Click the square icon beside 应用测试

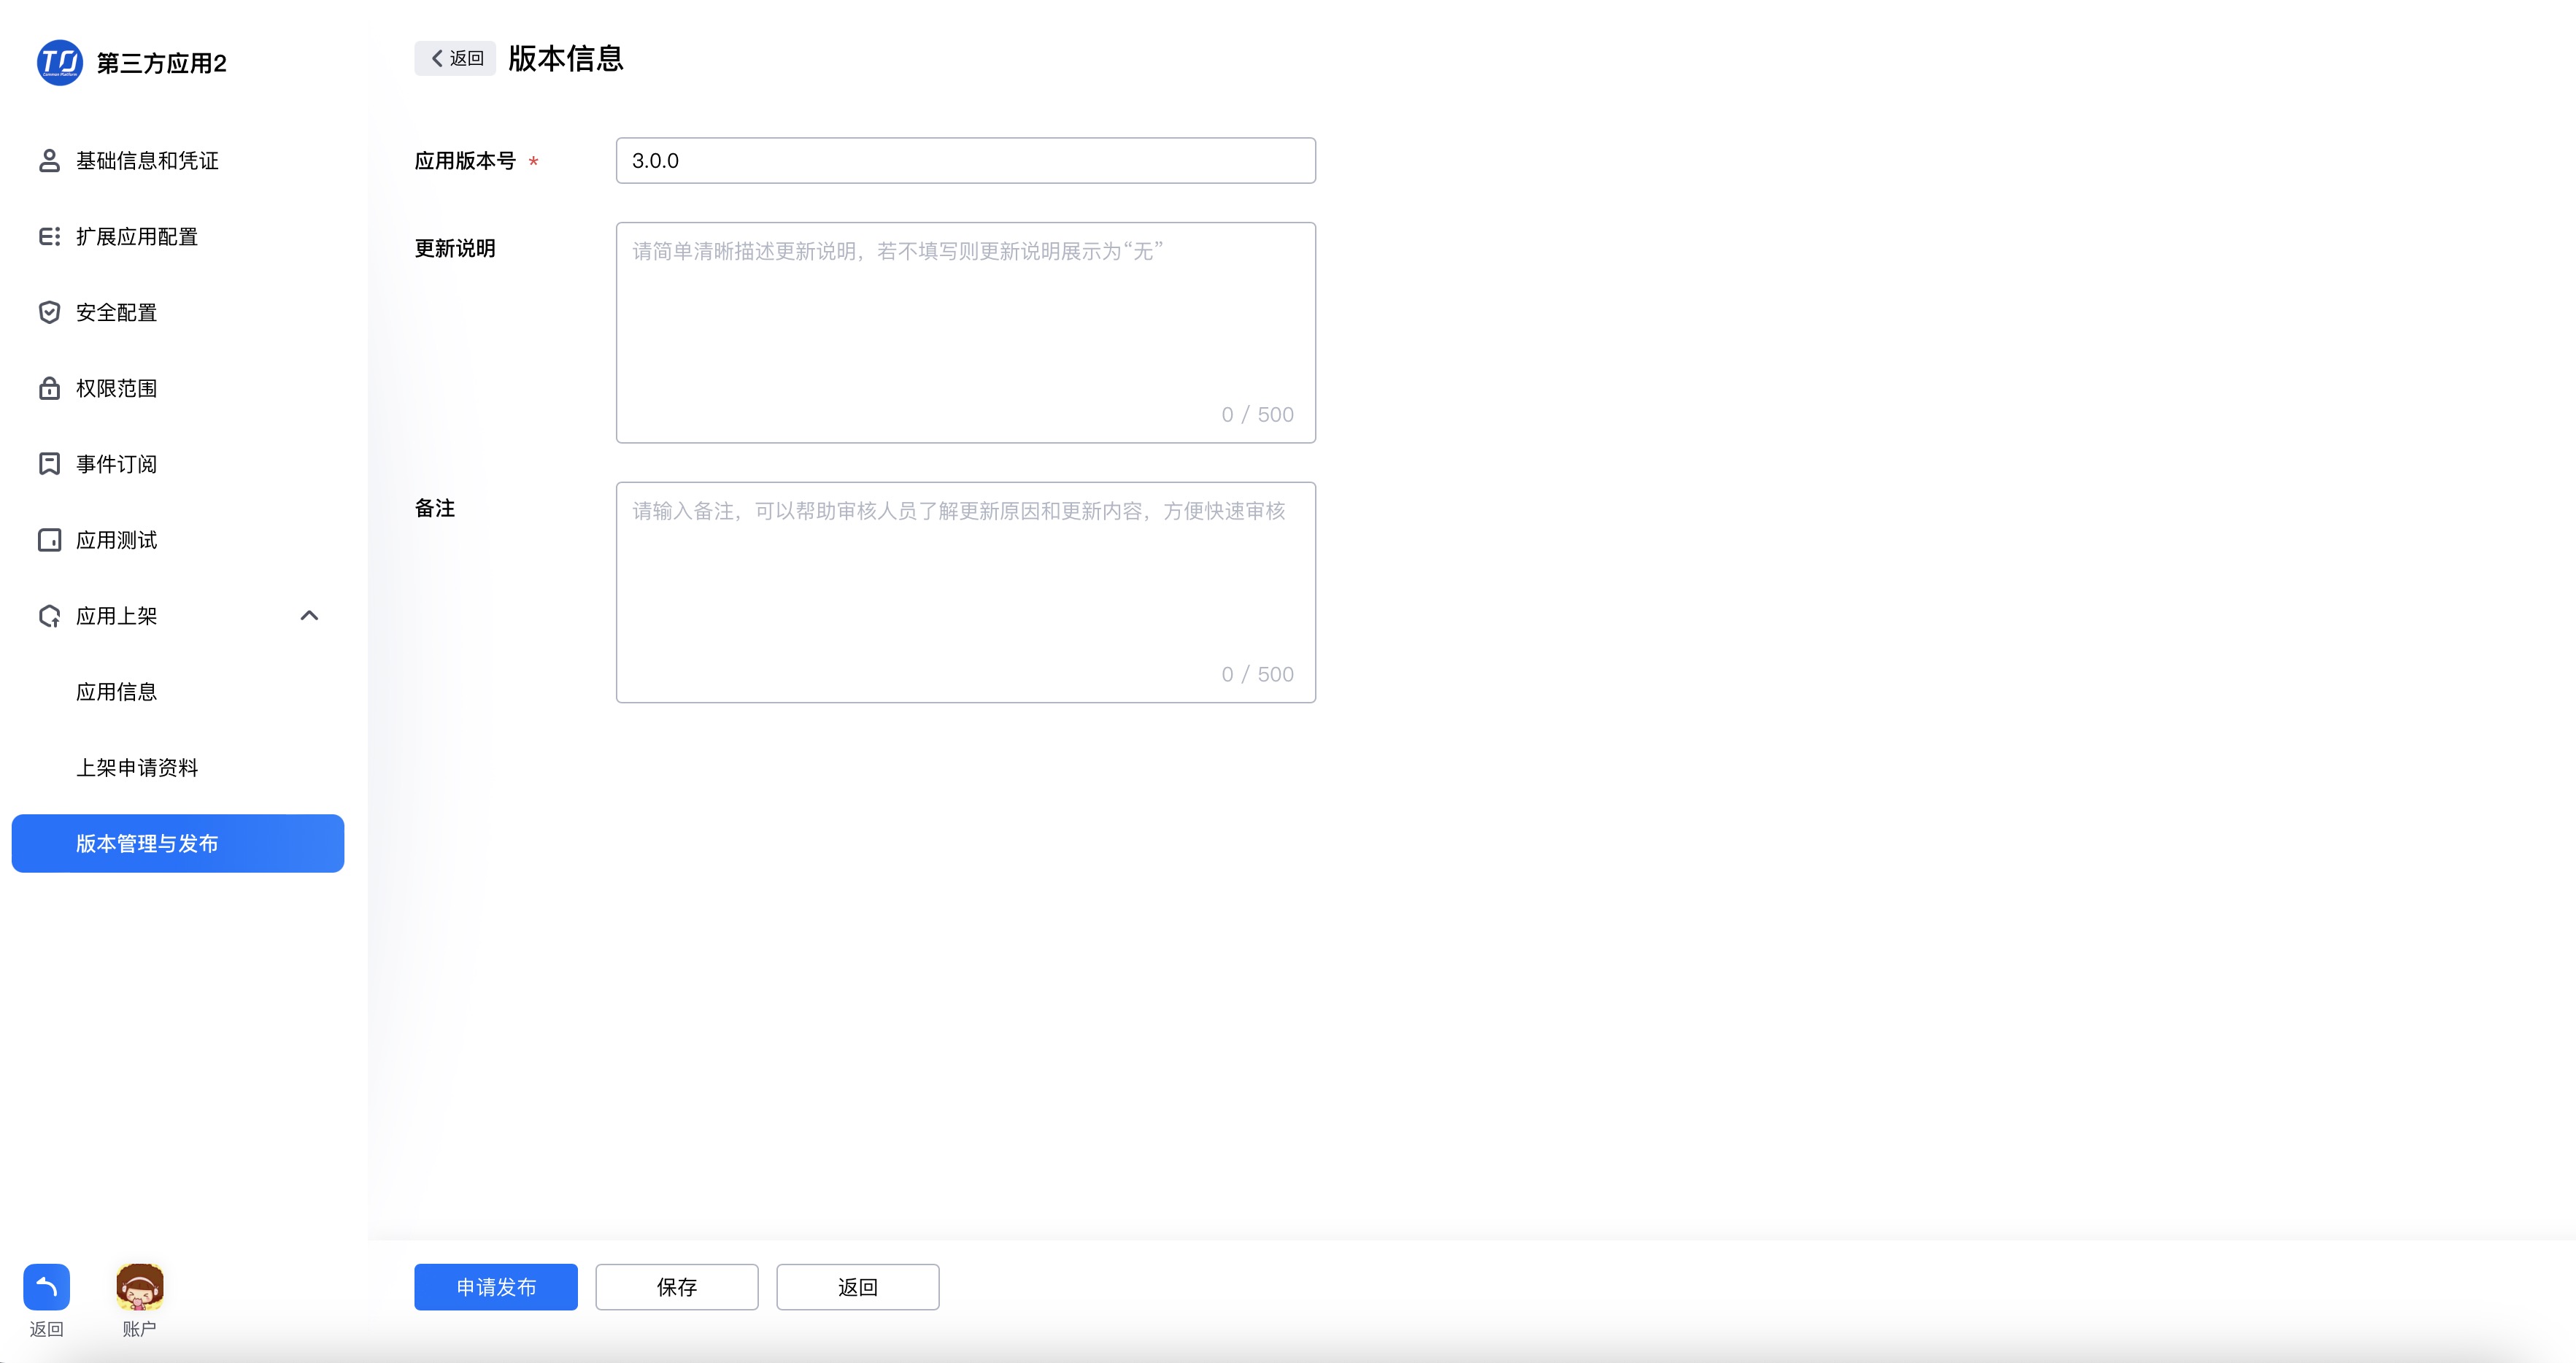pos(49,540)
